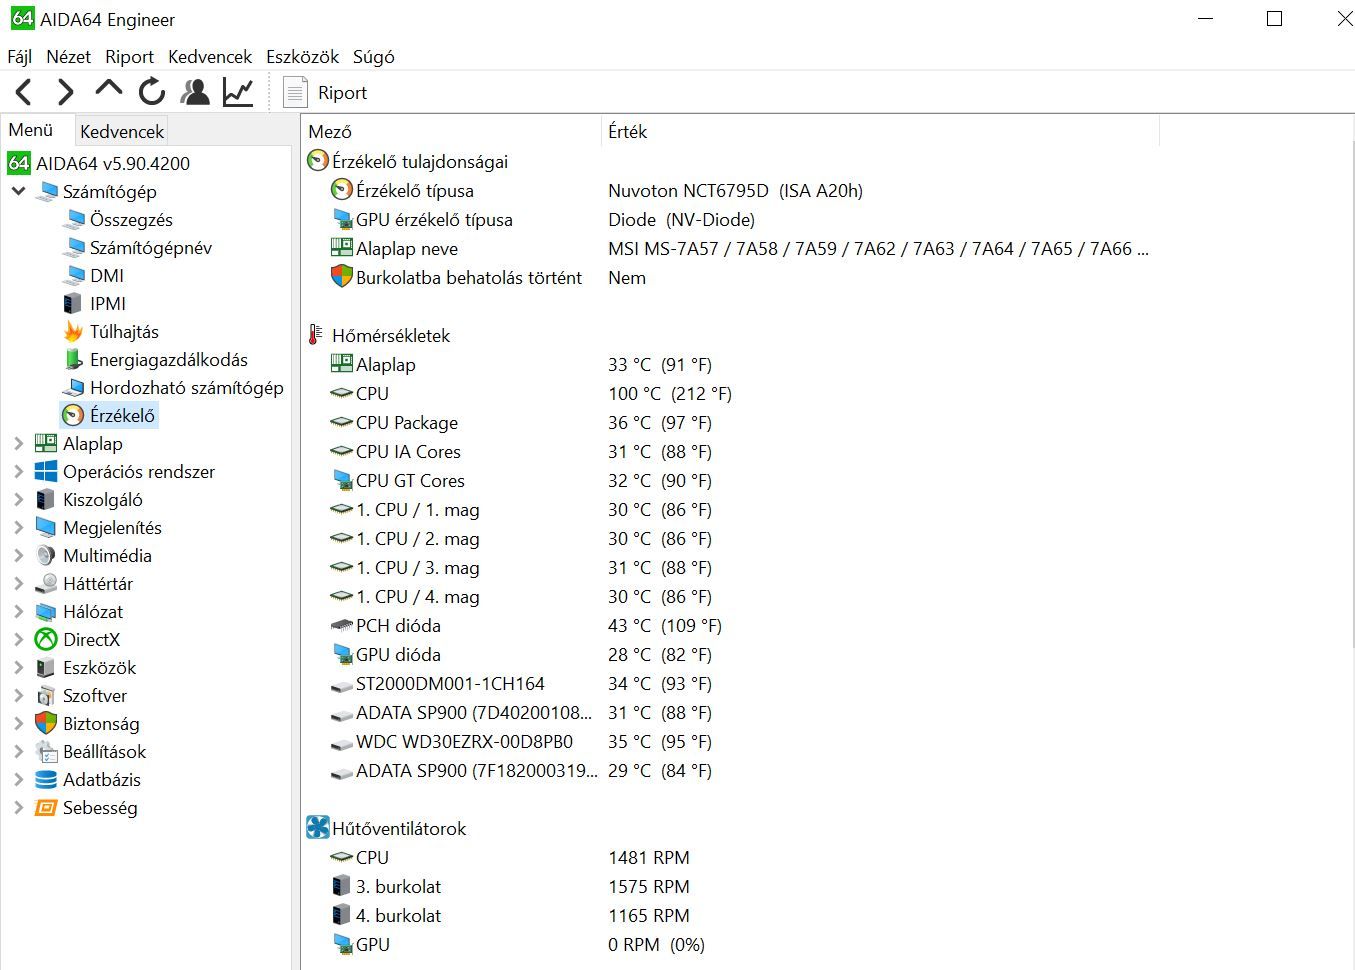Screen dimensions: 1355x970
Task: Open the Riport menu in the menu bar
Action: (129, 57)
